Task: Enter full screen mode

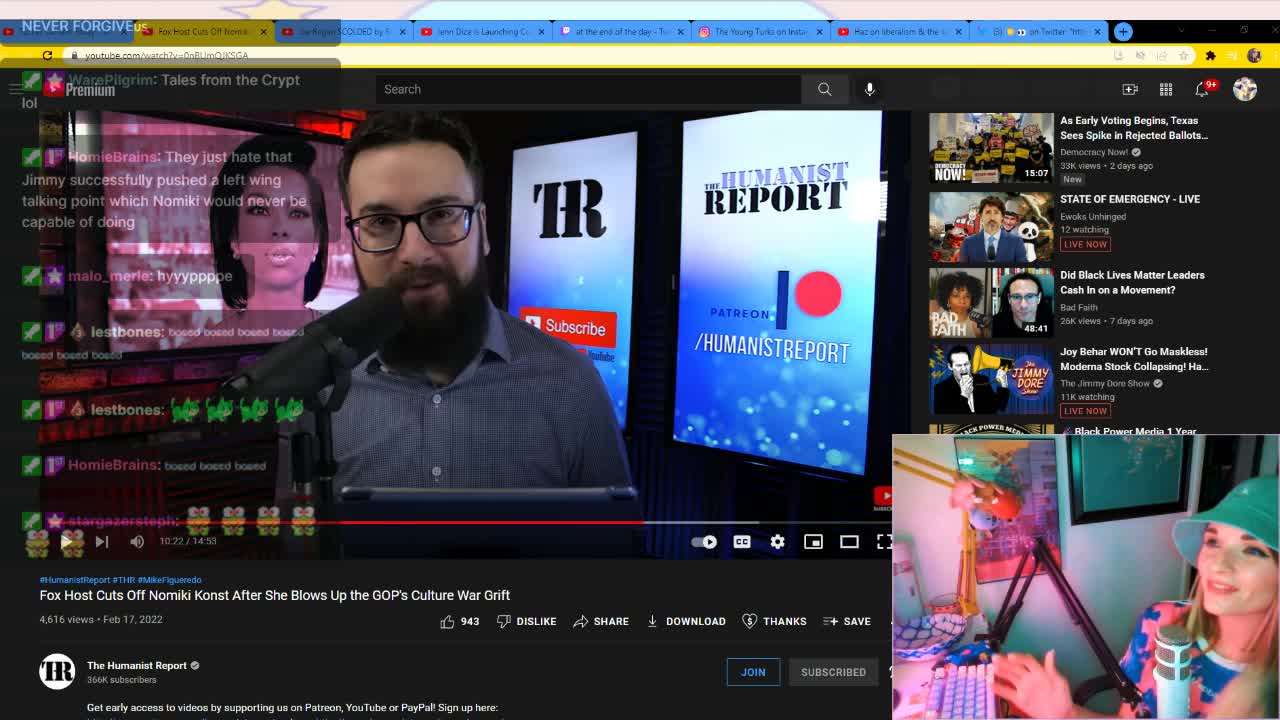Action: pyautogui.click(x=884, y=542)
